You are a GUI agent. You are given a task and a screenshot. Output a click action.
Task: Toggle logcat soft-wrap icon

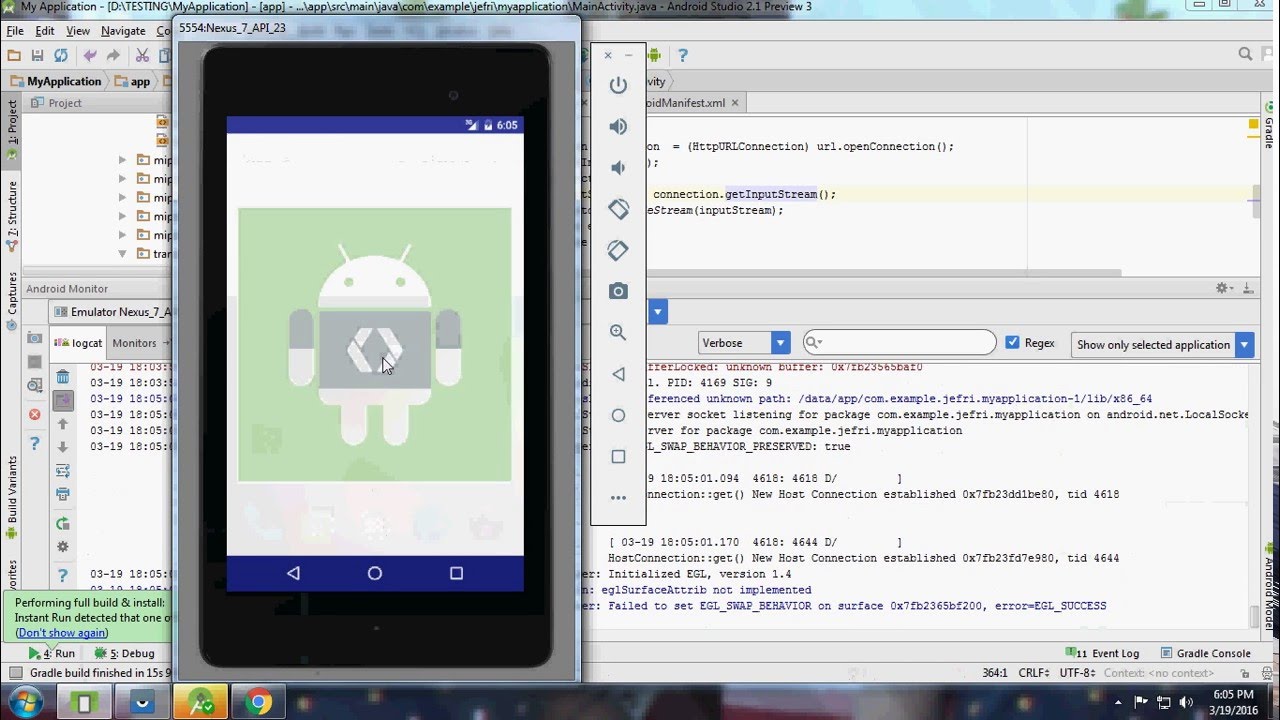point(63,471)
